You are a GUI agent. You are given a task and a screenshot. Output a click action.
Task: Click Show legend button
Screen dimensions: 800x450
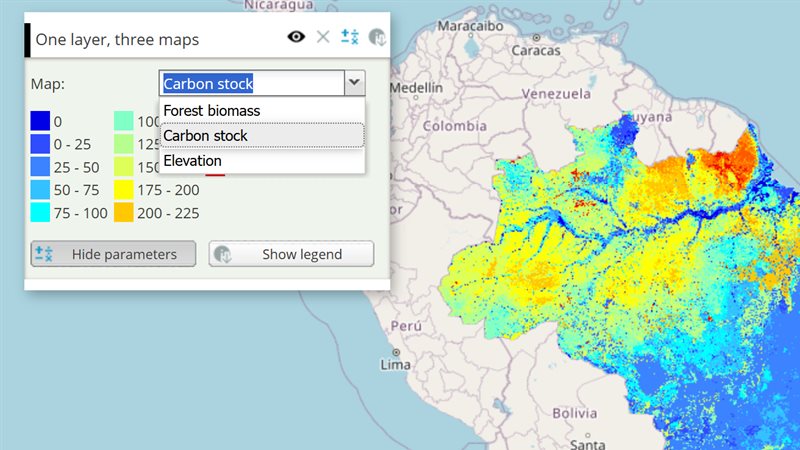coord(291,254)
